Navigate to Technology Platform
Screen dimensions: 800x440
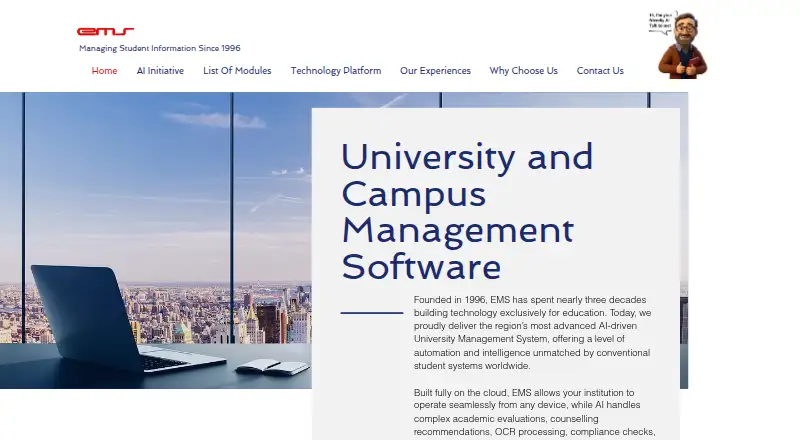(x=336, y=71)
